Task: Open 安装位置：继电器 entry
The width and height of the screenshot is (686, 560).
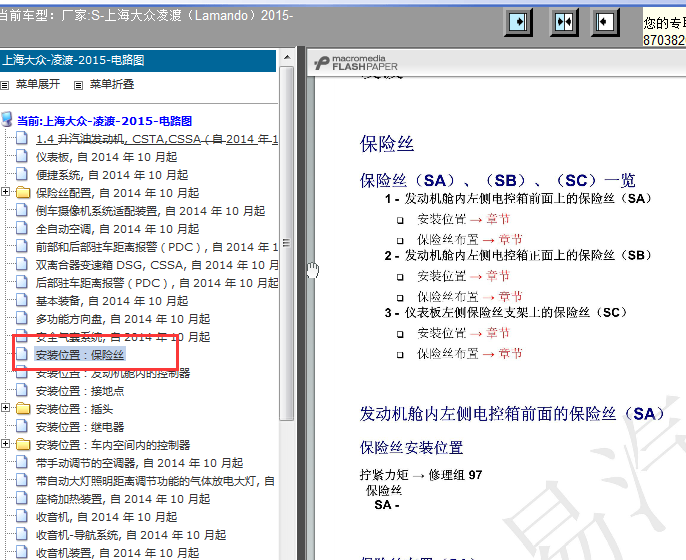Action: (x=80, y=427)
